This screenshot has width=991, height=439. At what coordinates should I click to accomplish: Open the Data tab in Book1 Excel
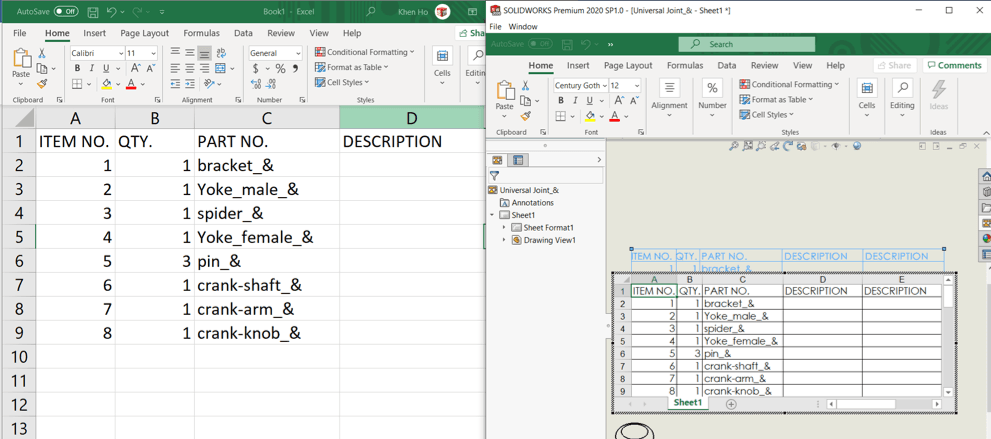click(243, 33)
